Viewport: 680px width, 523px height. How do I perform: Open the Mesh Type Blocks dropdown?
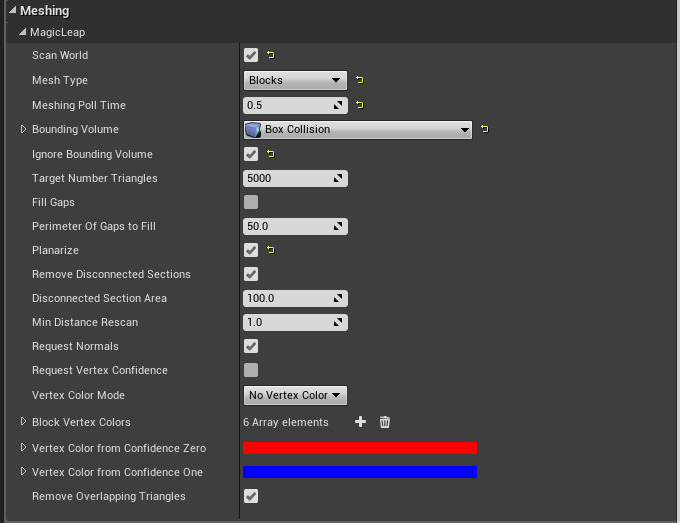pyautogui.click(x=295, y=80)
